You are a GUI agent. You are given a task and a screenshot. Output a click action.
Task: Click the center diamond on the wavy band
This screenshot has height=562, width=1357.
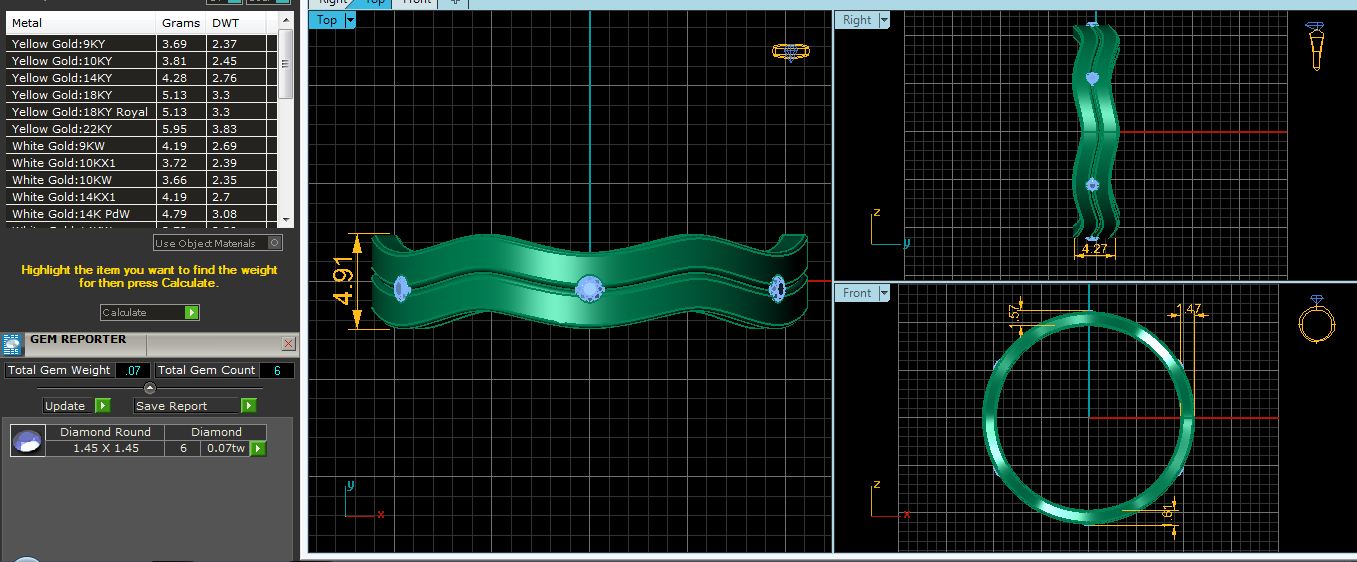click(590, 289)
